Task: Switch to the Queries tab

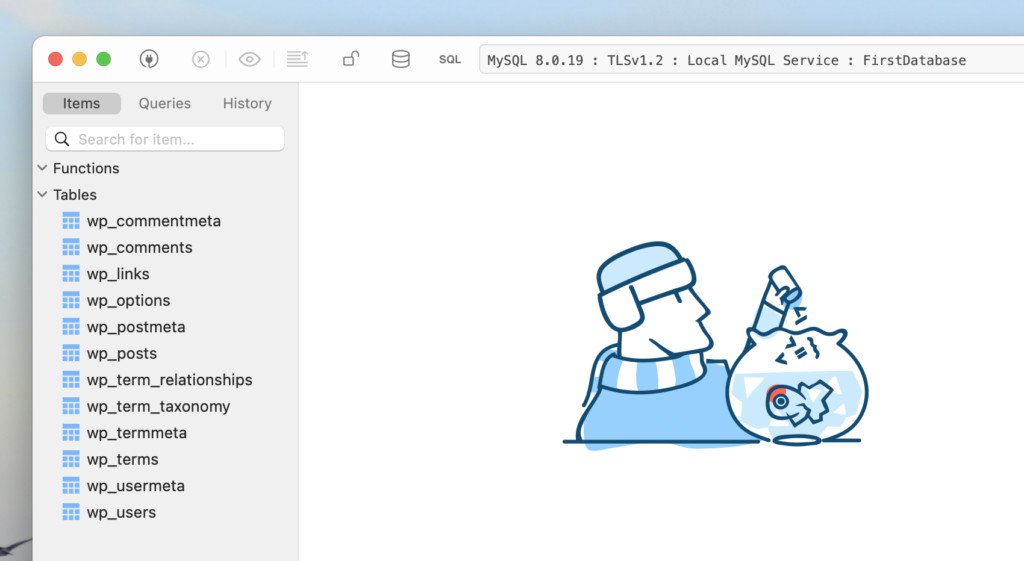Action: tap(165, 103)
